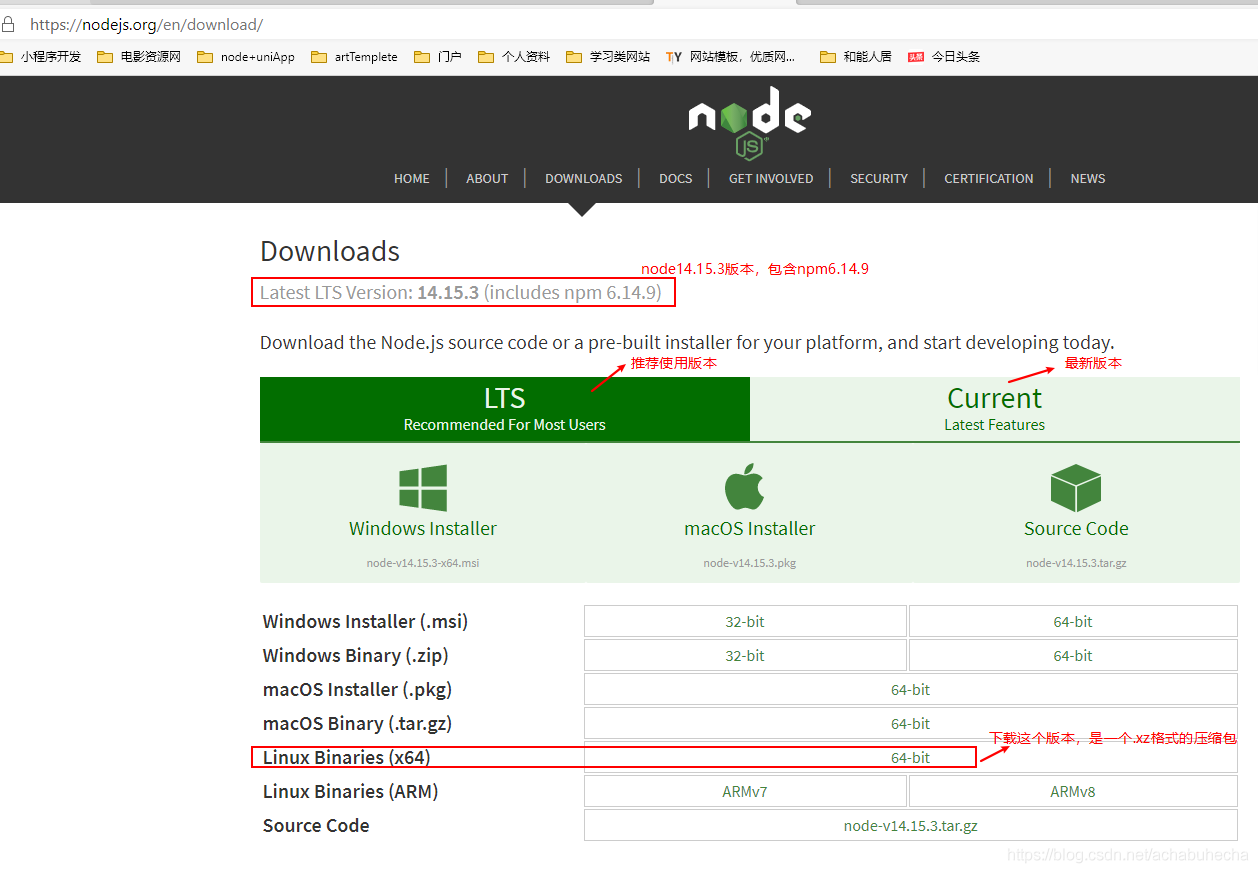Click the Linux Binaries (x64) row label
This screenshot has height=873, width=1258.
tap(347, 757)
